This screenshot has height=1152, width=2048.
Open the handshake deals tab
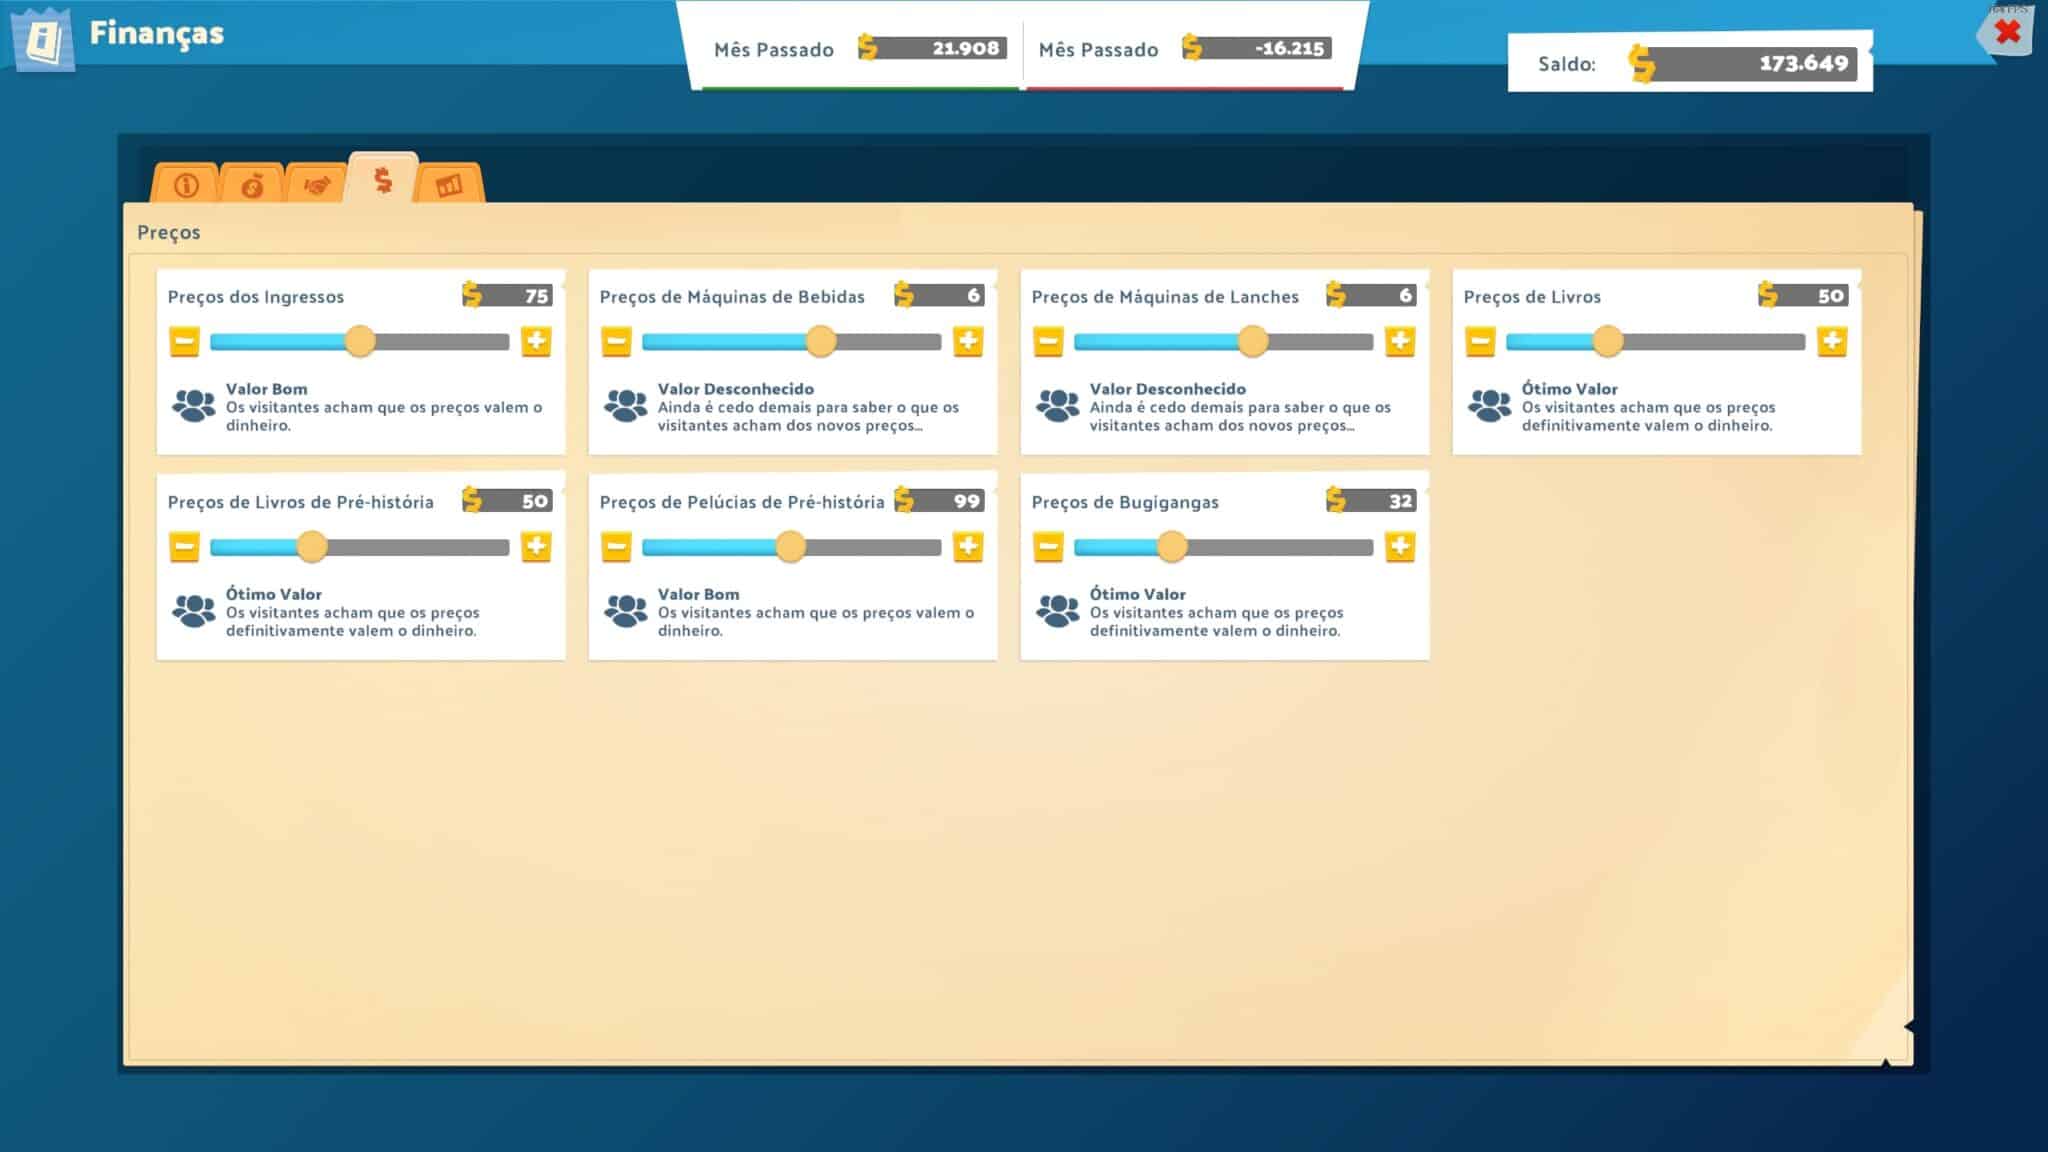pos(317,185)
